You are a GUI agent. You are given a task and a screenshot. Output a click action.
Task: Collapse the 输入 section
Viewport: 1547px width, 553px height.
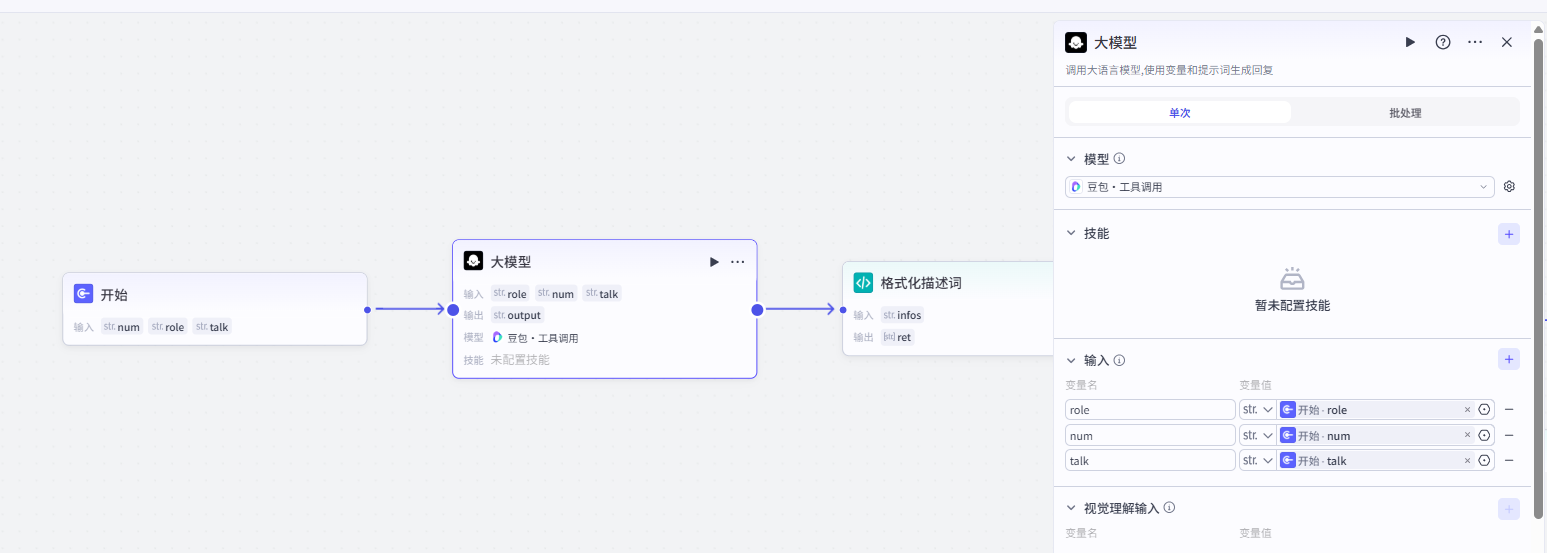coord(1071,360)
